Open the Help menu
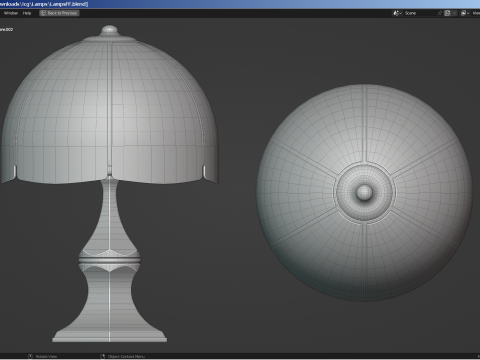The width and height of the screenshot is (480, 360). point(27,13)
